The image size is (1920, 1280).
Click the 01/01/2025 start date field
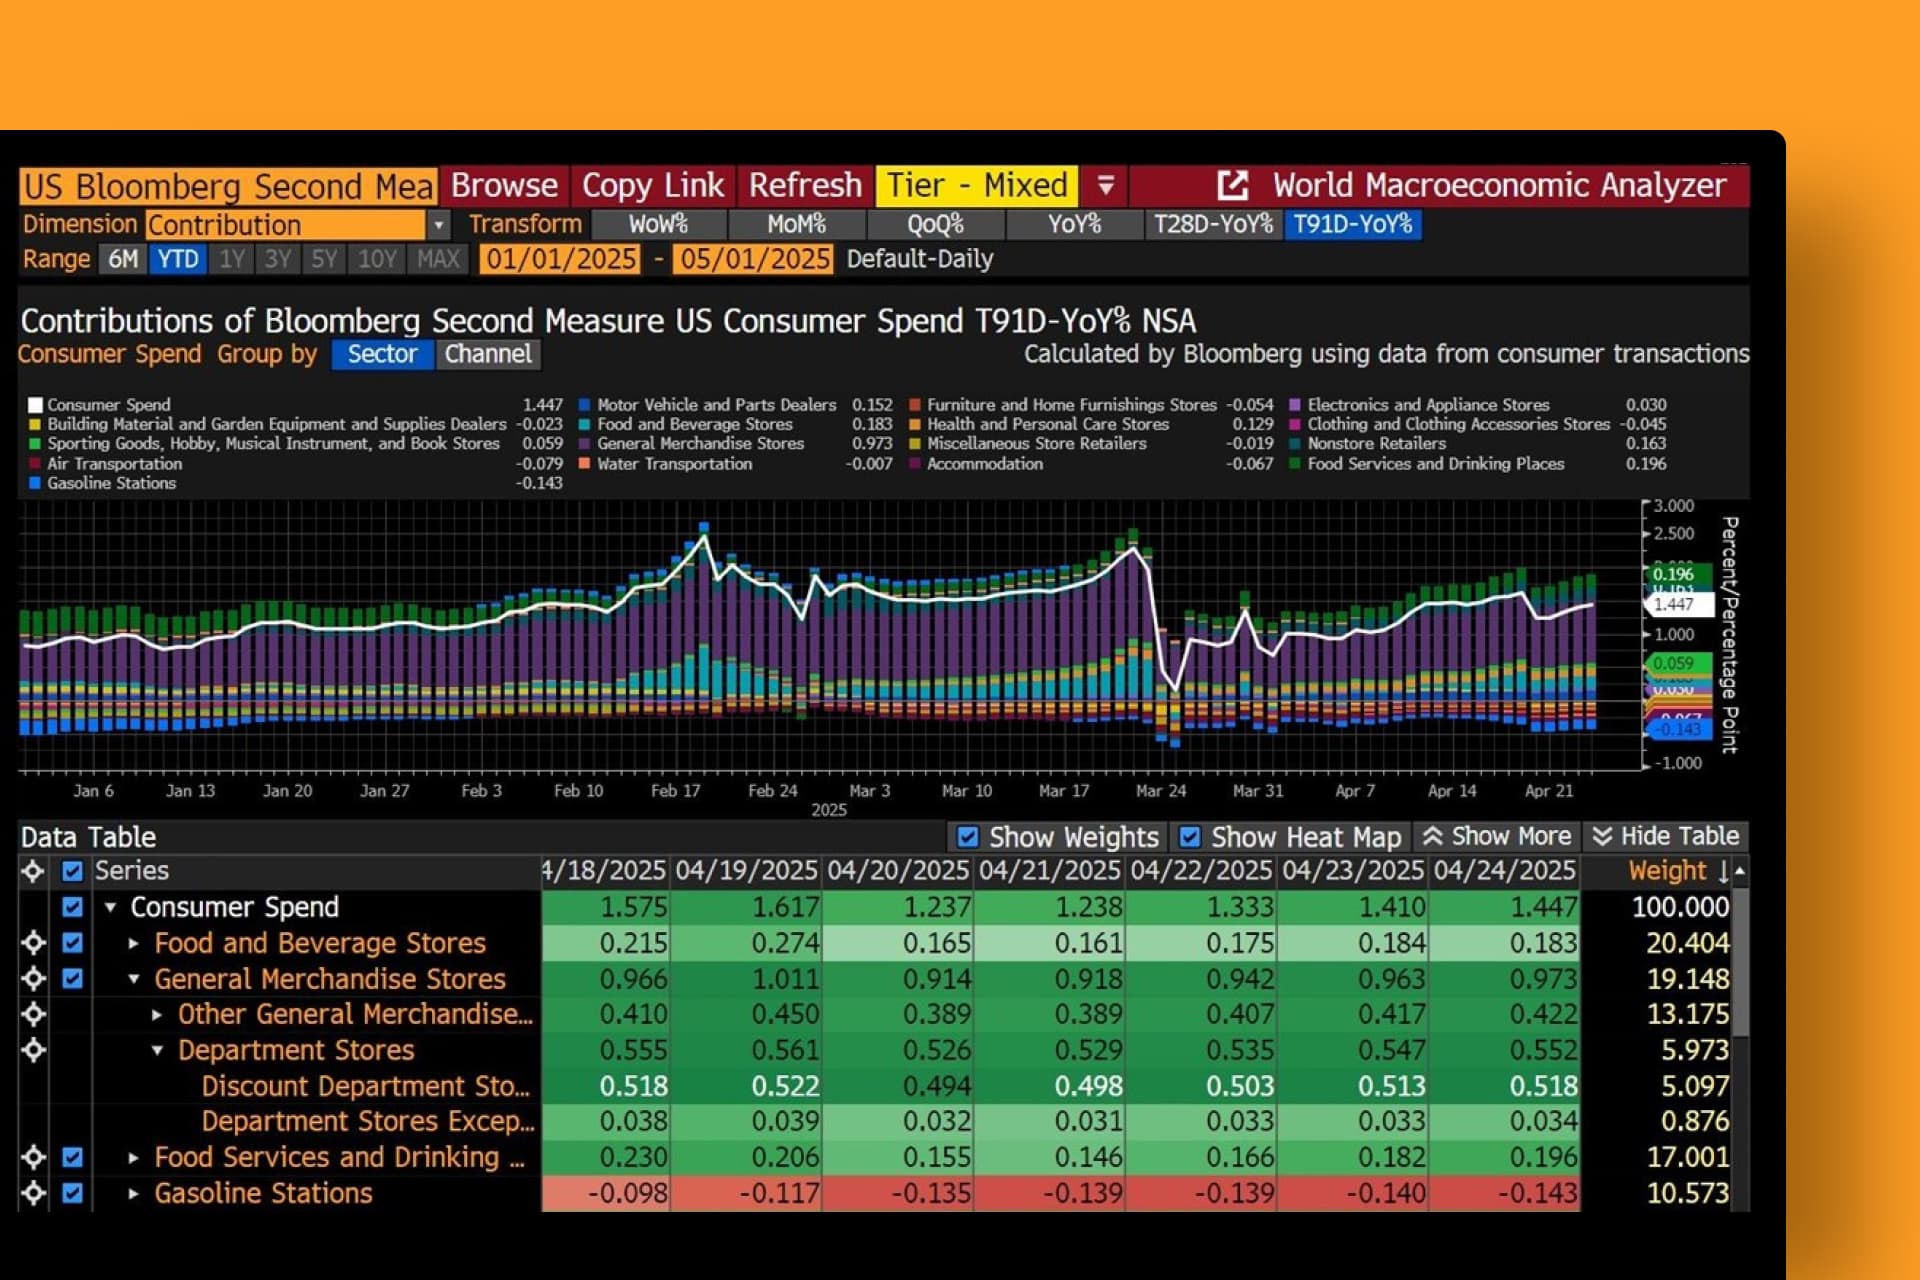coord(561,260)
